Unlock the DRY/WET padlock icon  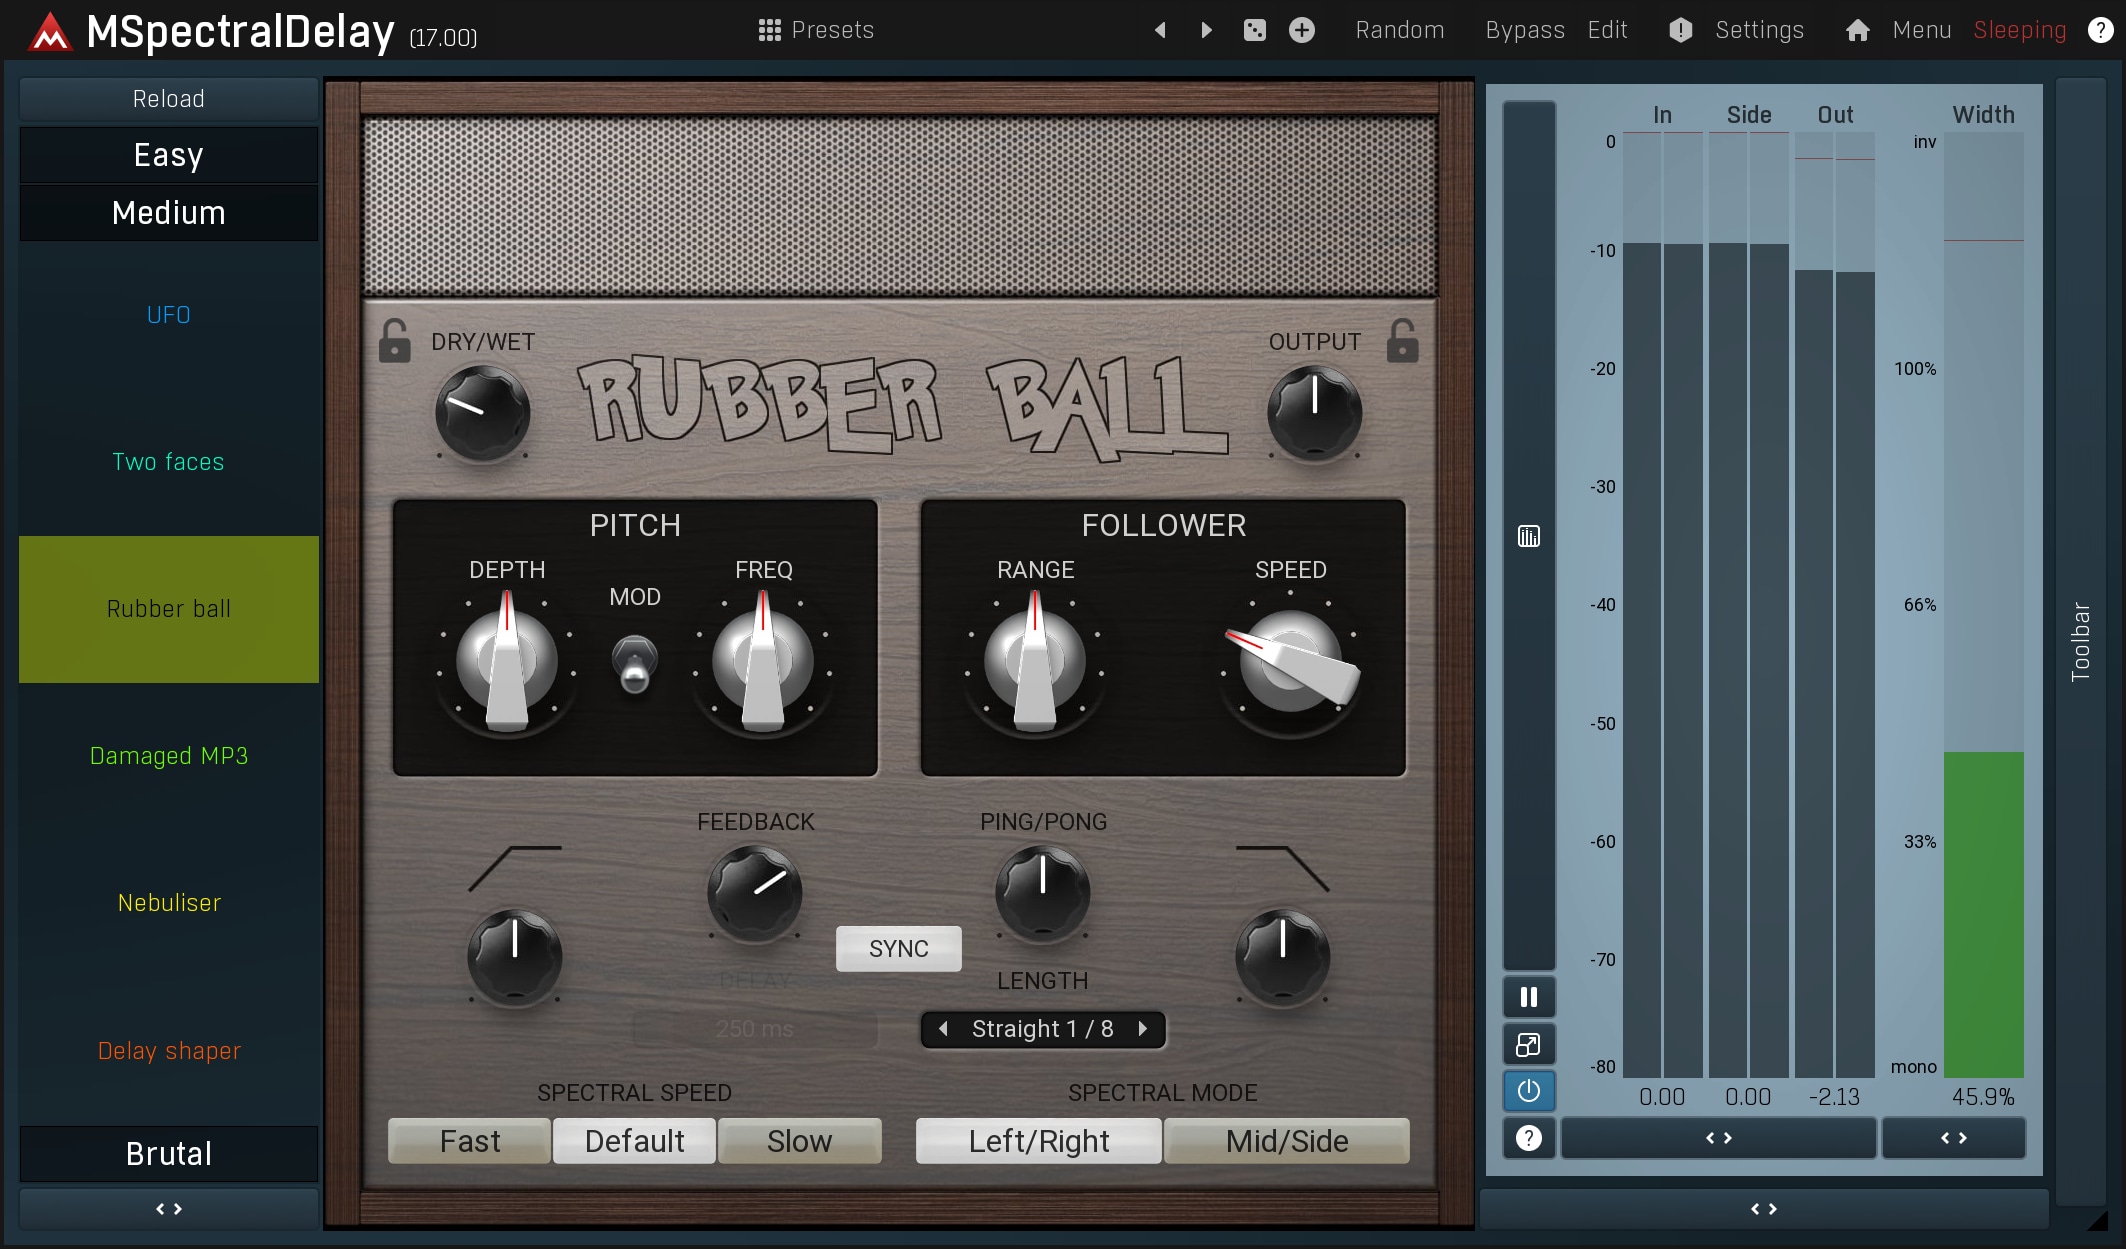tap(394, 341)
